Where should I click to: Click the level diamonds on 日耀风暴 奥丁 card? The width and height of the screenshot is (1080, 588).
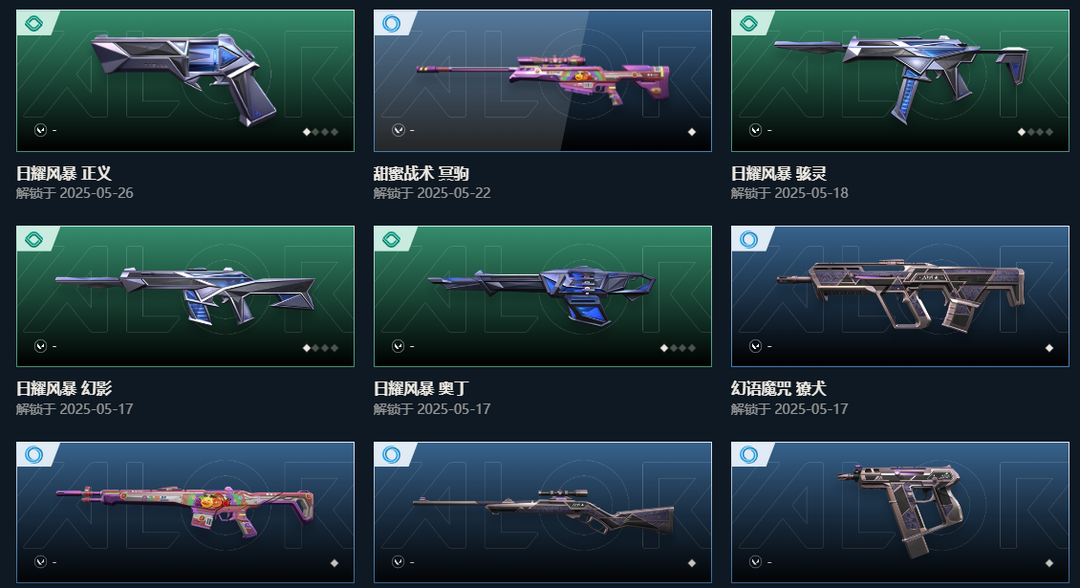click(678, 348)
